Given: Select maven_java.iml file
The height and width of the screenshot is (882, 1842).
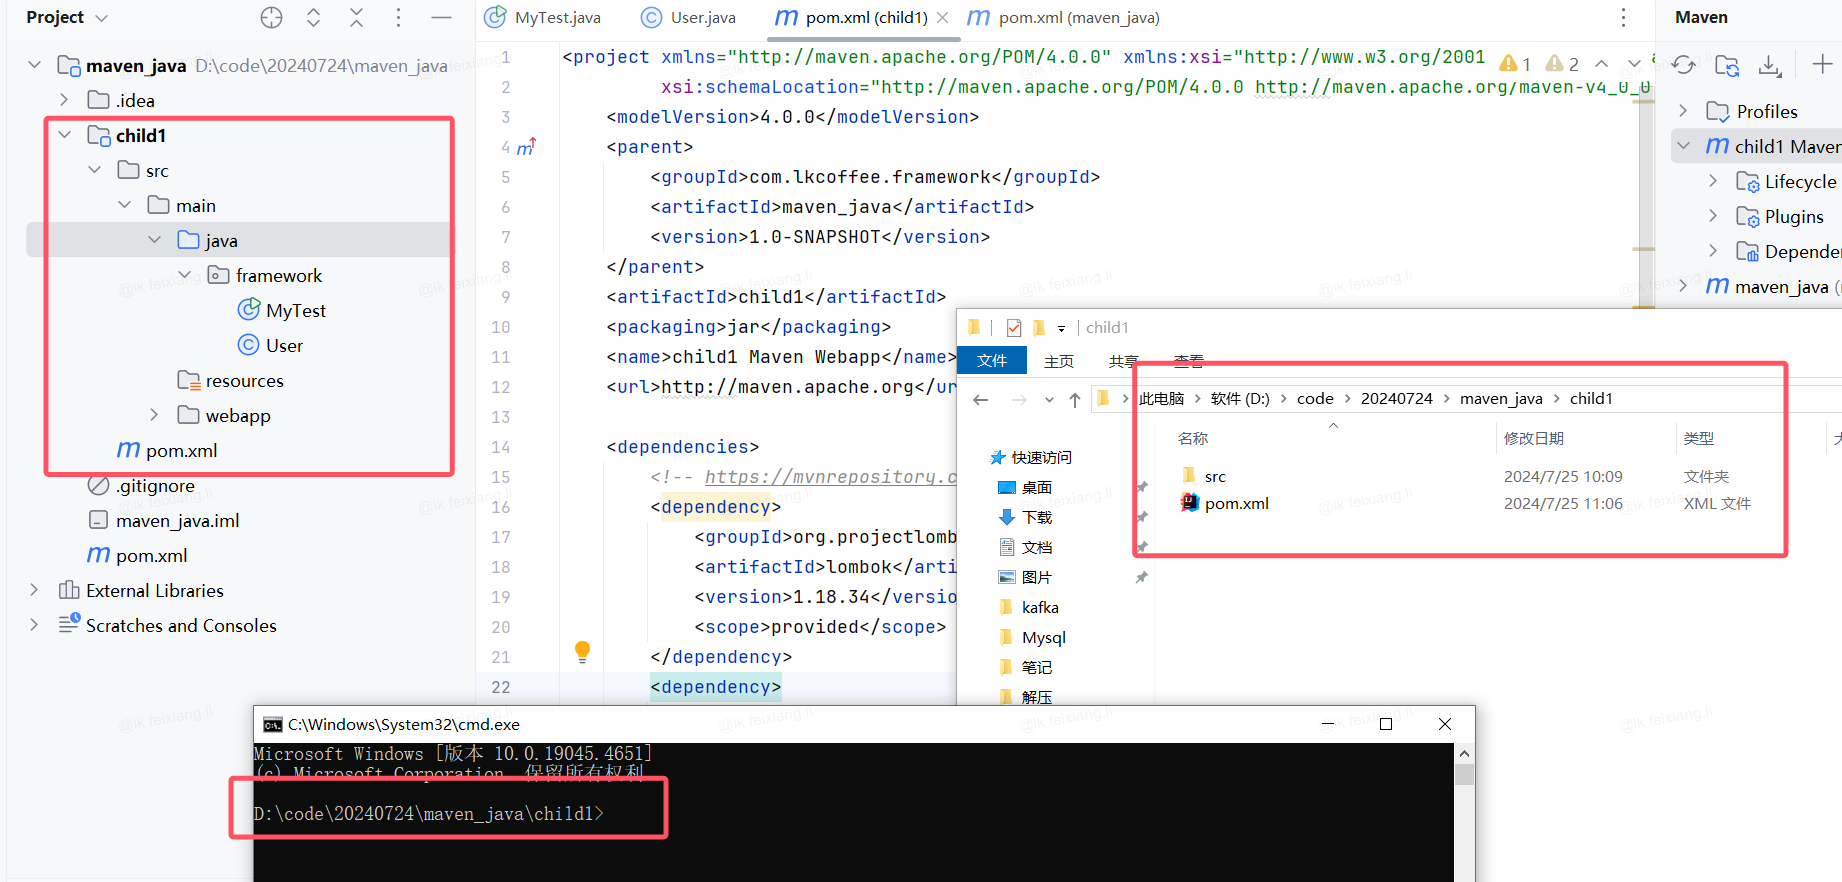Looking at the screenshot, I should [163, 520].
